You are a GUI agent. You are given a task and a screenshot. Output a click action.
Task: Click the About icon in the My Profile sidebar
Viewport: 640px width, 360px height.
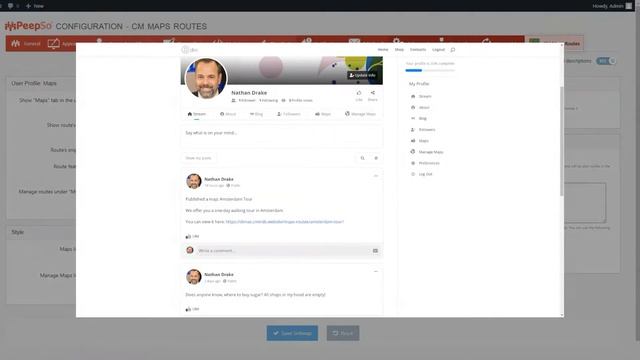point(413,107)
